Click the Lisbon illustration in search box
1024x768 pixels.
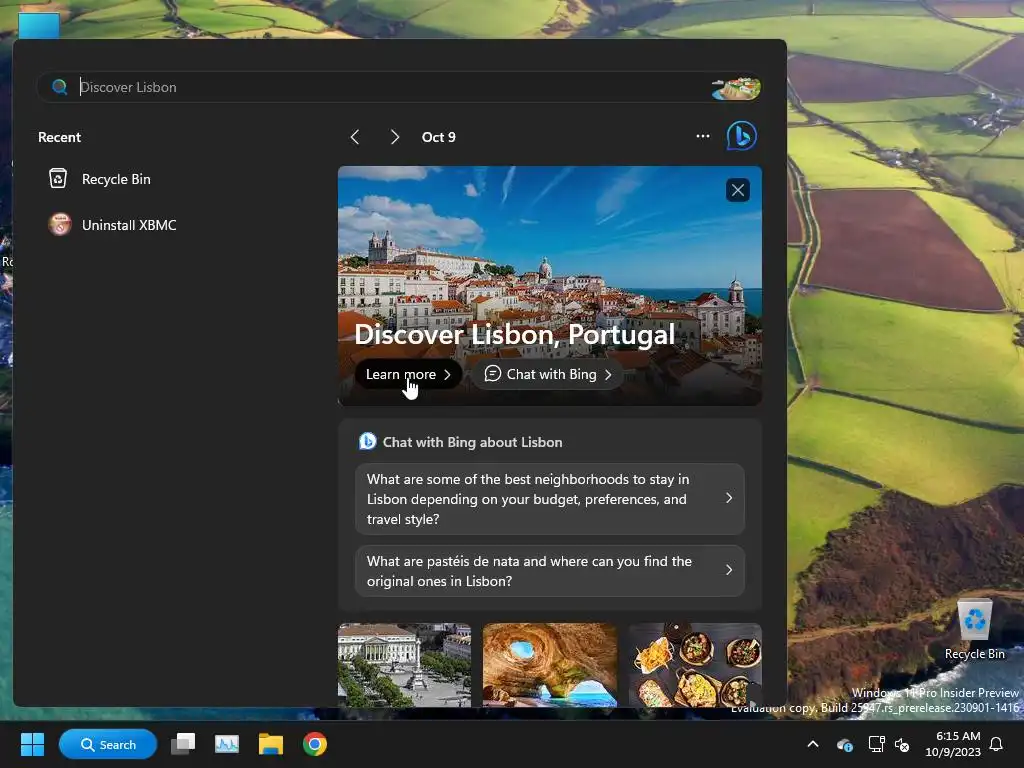[736, 88]
